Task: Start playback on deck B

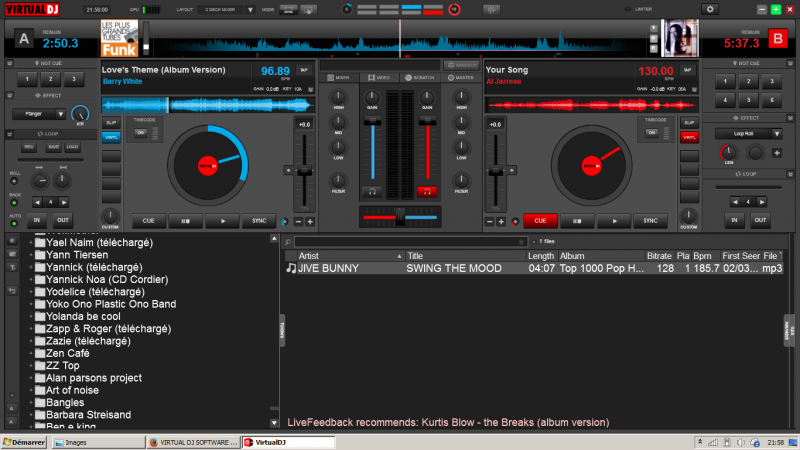Action: (x=614, y=221)
